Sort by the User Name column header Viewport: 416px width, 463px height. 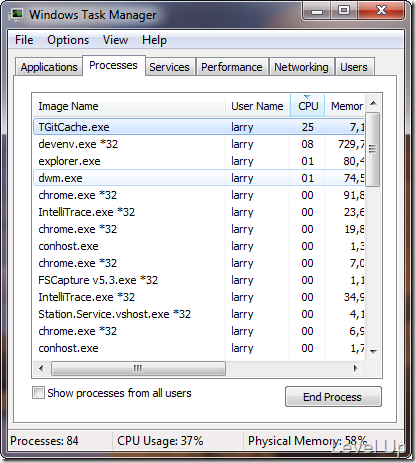(x=257, y=106)
